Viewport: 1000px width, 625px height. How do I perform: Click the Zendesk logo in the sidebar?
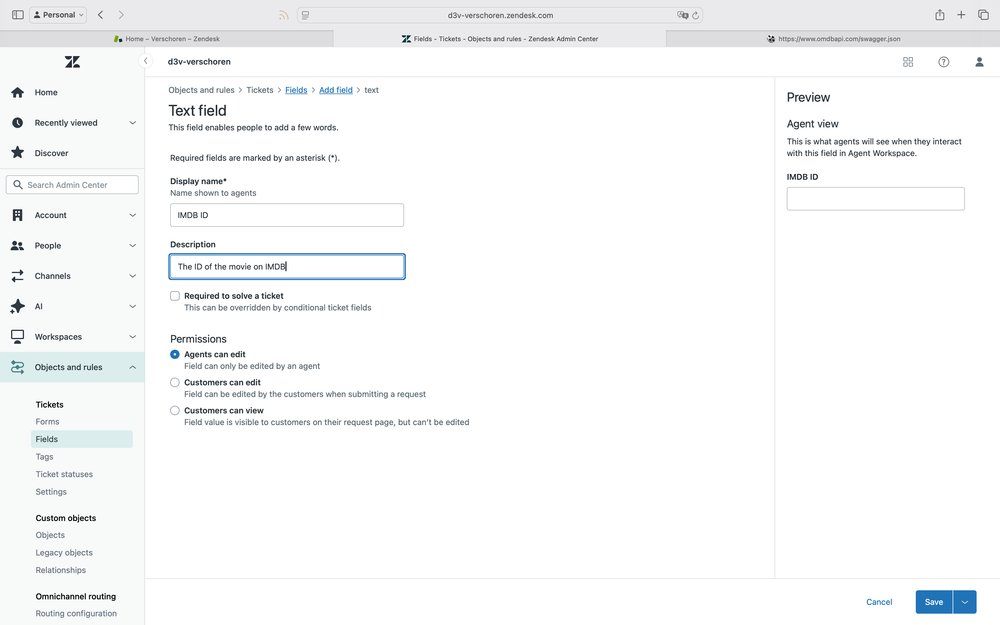(71, 61)
